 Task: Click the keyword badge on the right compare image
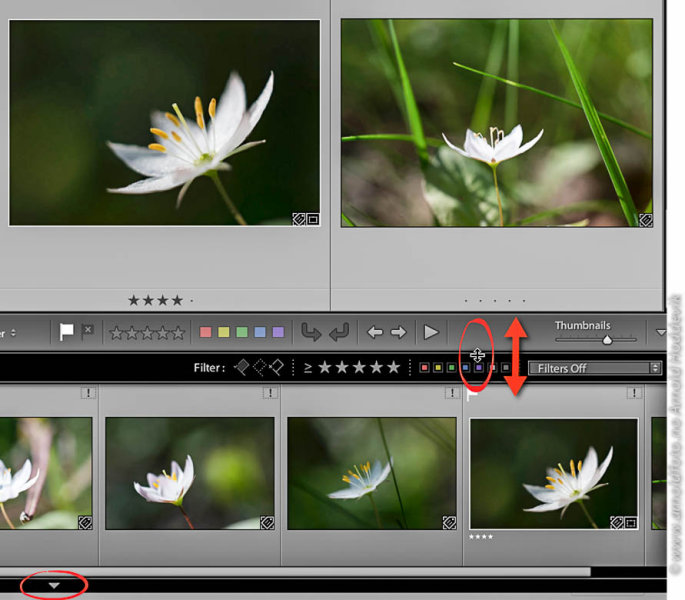click(x=646, y=220)
